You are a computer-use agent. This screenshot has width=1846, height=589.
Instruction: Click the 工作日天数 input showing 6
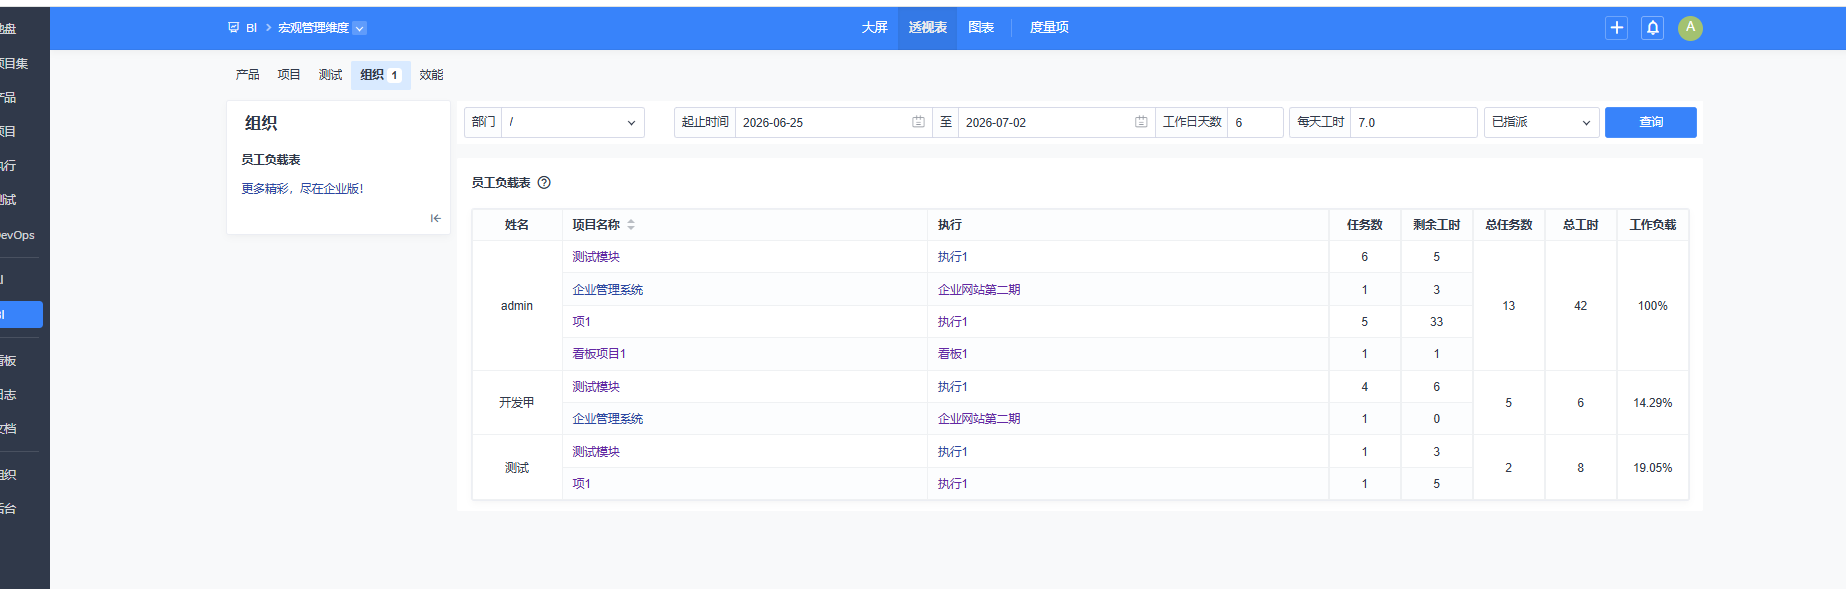tap(1255, 122)
